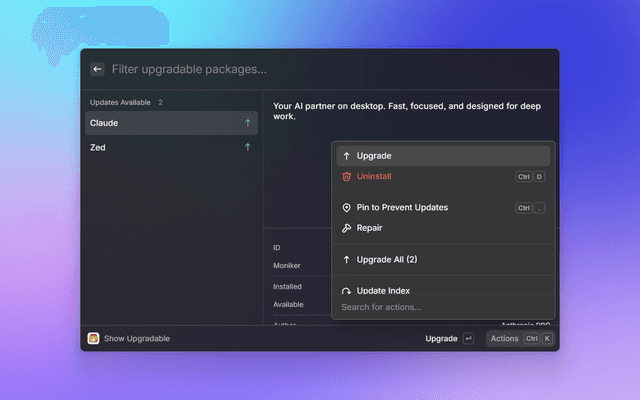Choose Uninstall in the actions menu
640x400 pixels.
pyautogui.click(x=443, y=176)
